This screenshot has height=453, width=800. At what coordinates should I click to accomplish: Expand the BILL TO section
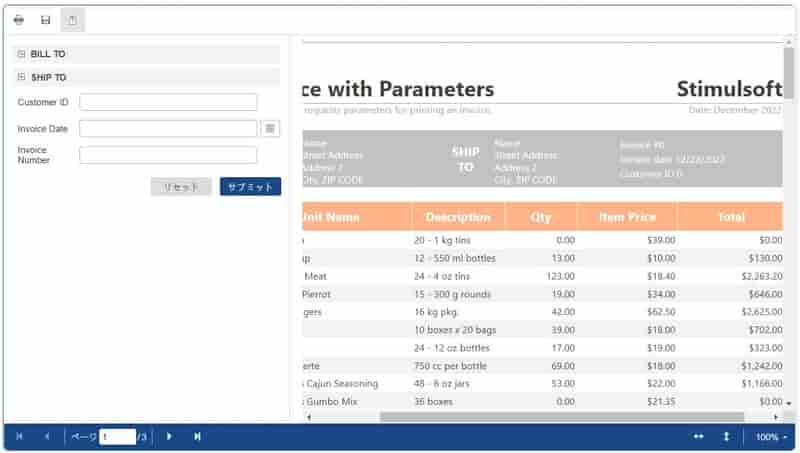[x=21, y=54]
